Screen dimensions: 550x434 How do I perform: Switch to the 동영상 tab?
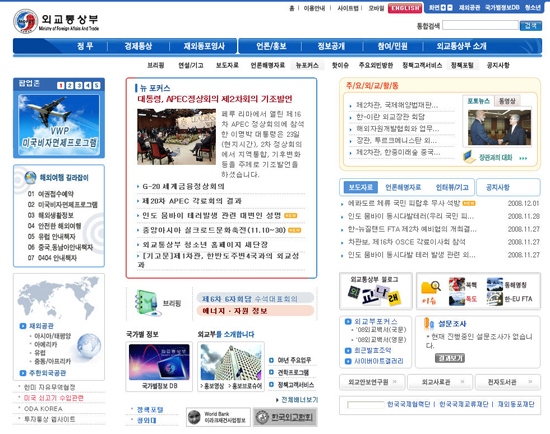tap(507, 101)
